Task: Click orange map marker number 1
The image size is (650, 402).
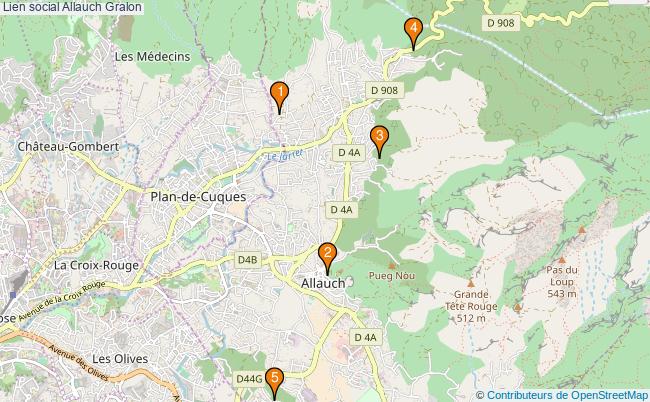Action: coord(279,97)
